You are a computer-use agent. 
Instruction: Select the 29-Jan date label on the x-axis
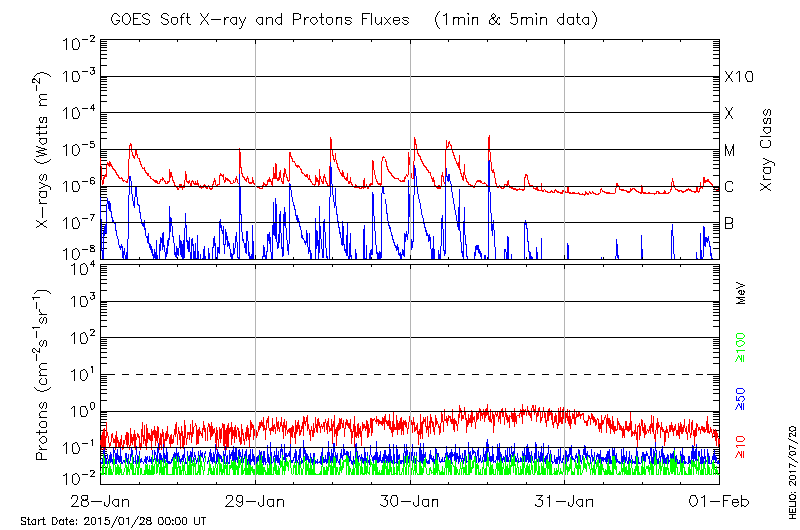click(x=256, y=500)
